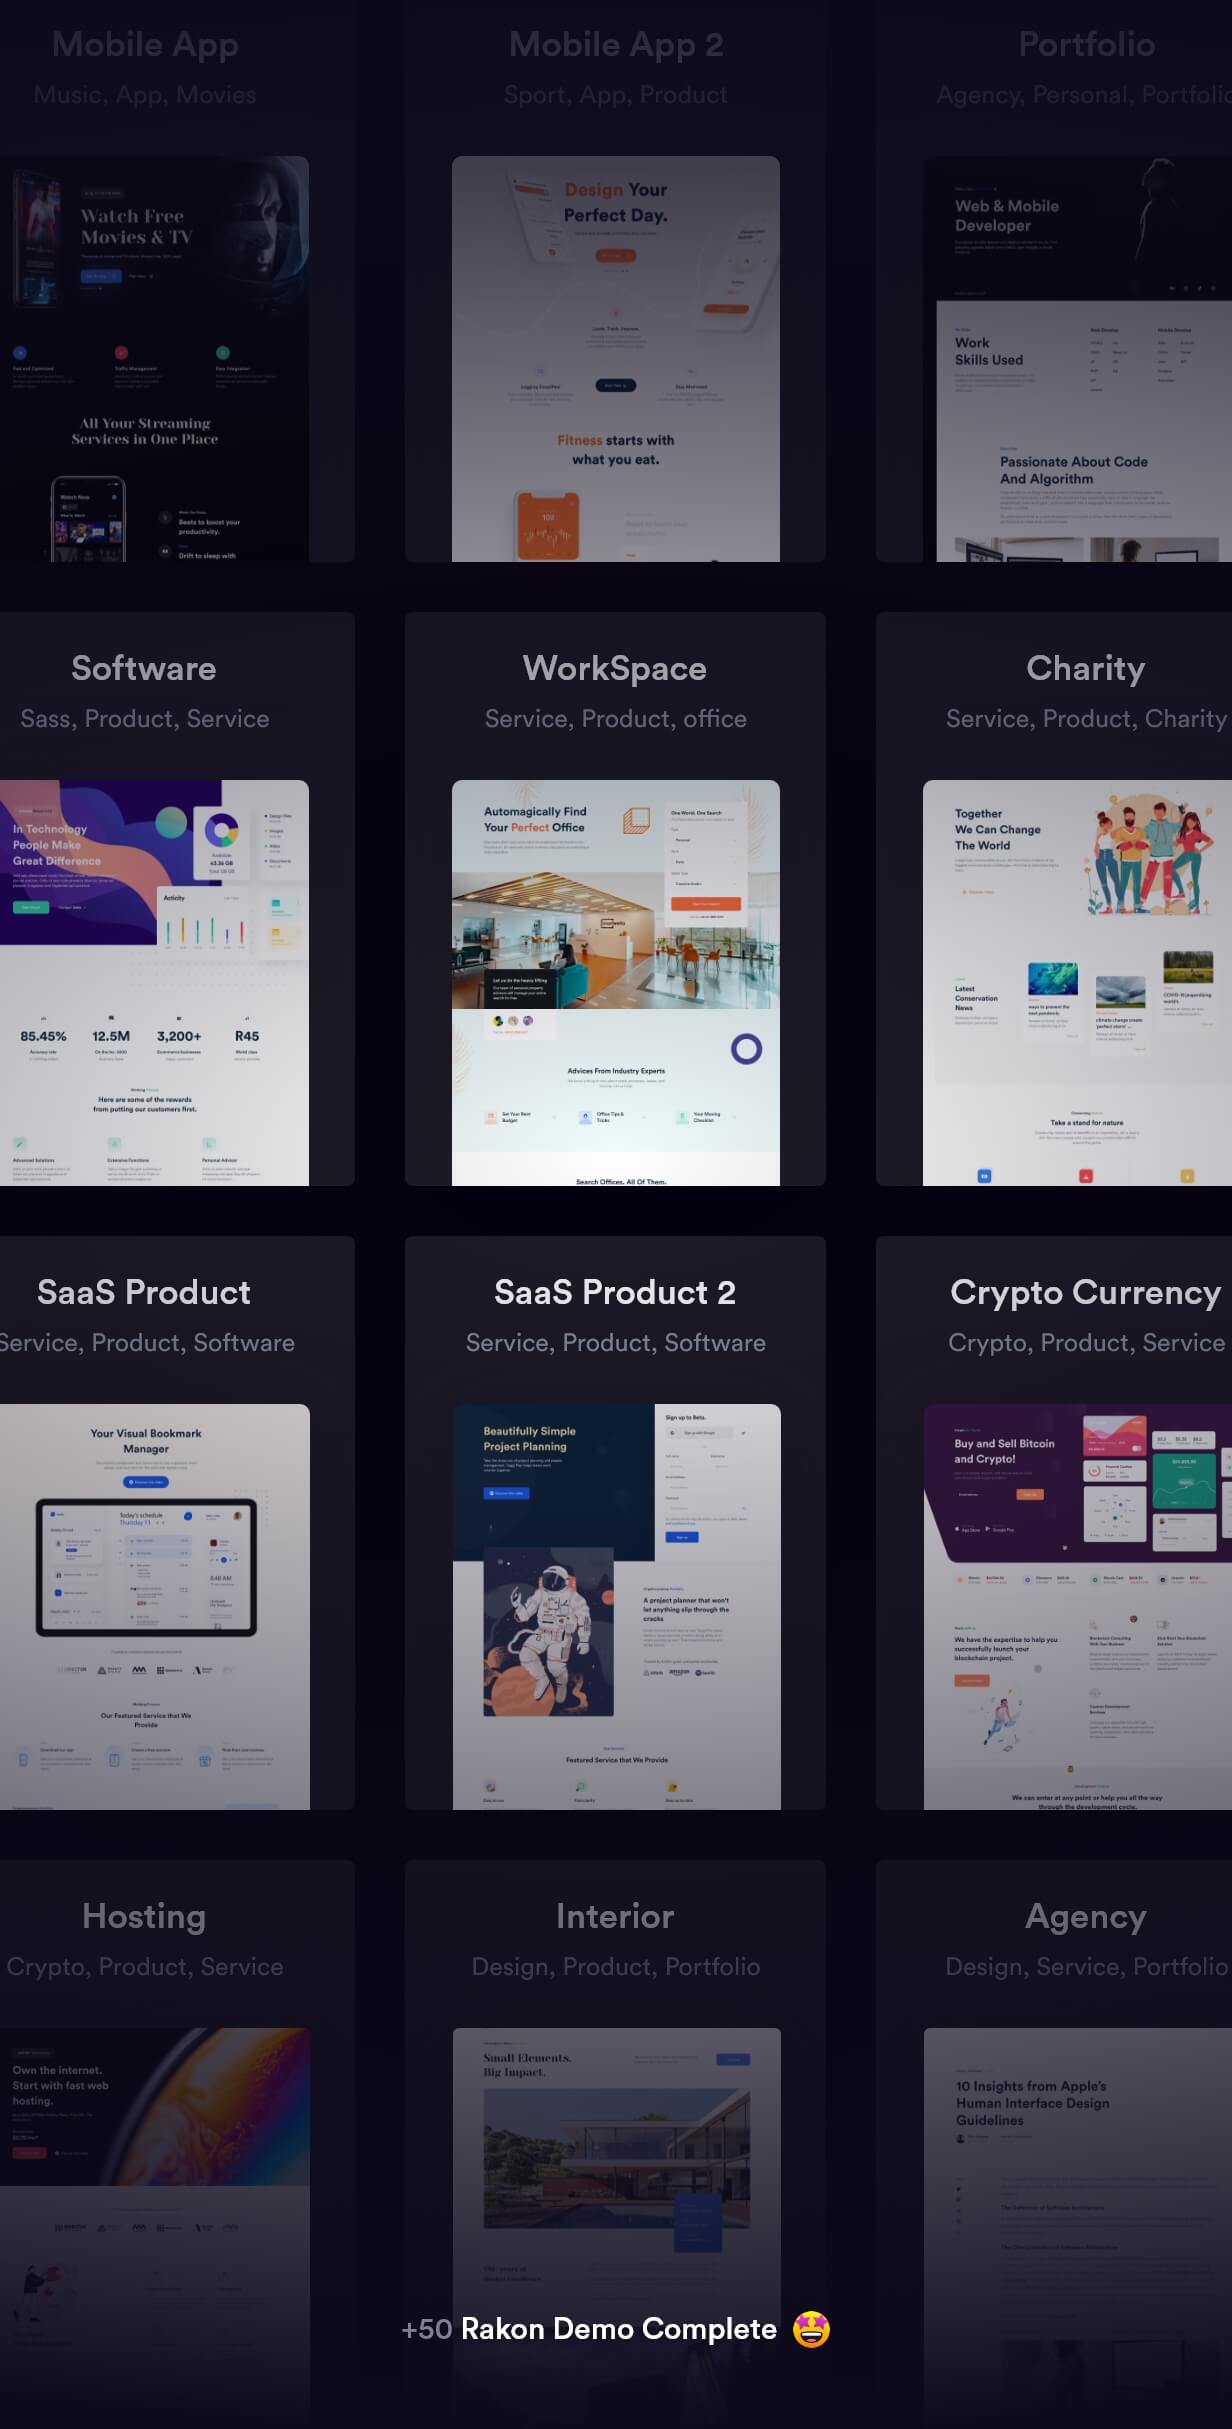Click the WorkSpace title heading
The width and height of the screenshot is (1232, 2429).
coord(615,668)
